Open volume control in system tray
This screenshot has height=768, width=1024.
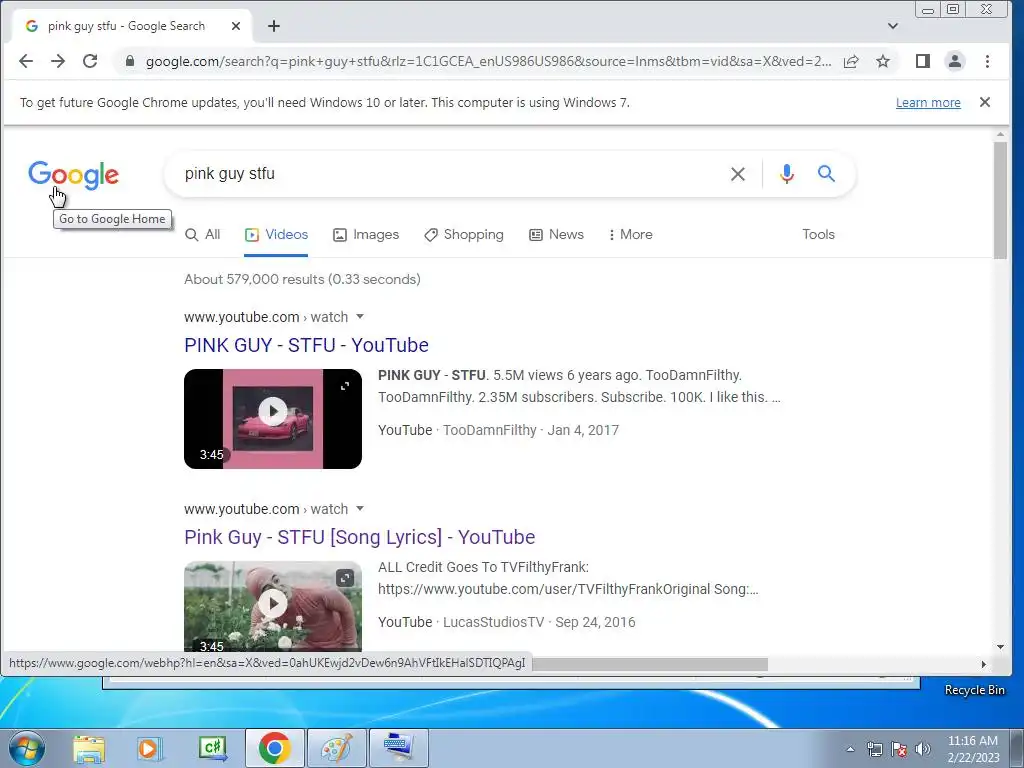coord(923,749)
